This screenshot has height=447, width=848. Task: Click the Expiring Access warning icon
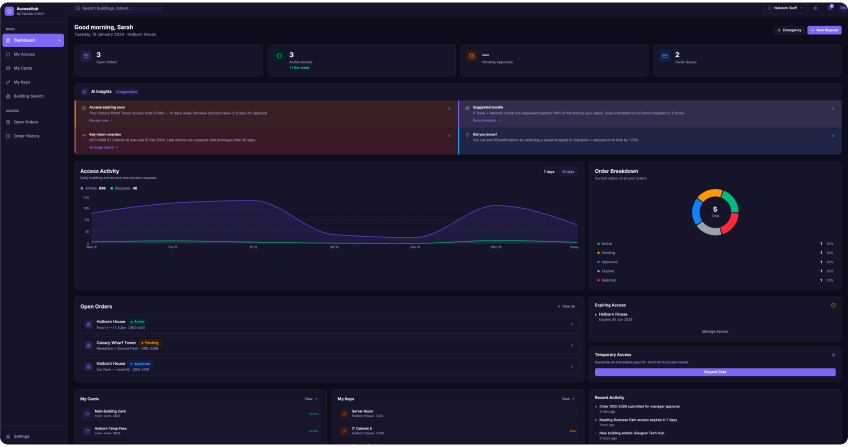833,305
